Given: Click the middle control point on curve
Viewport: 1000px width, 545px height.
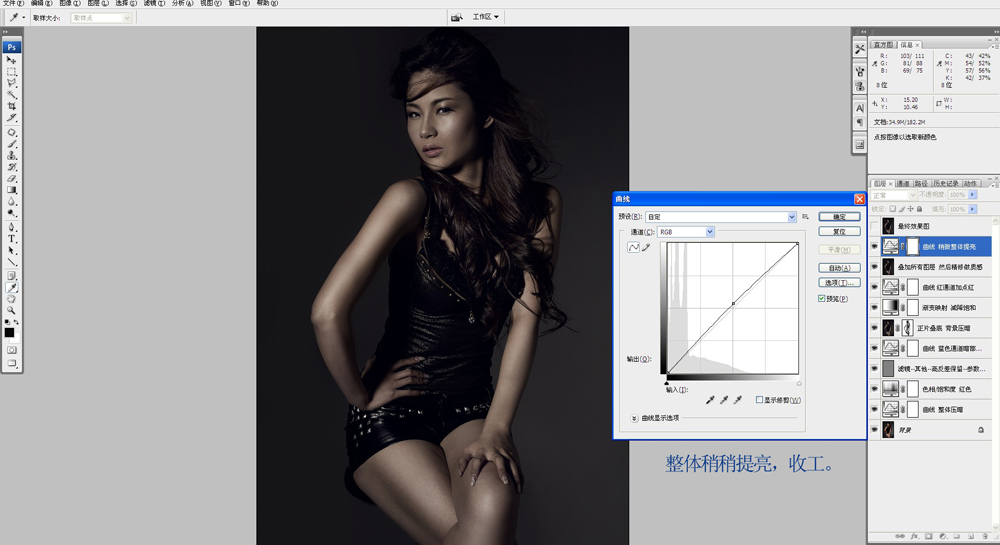Looking at the screenshot, I should click(x=733, y=304).
